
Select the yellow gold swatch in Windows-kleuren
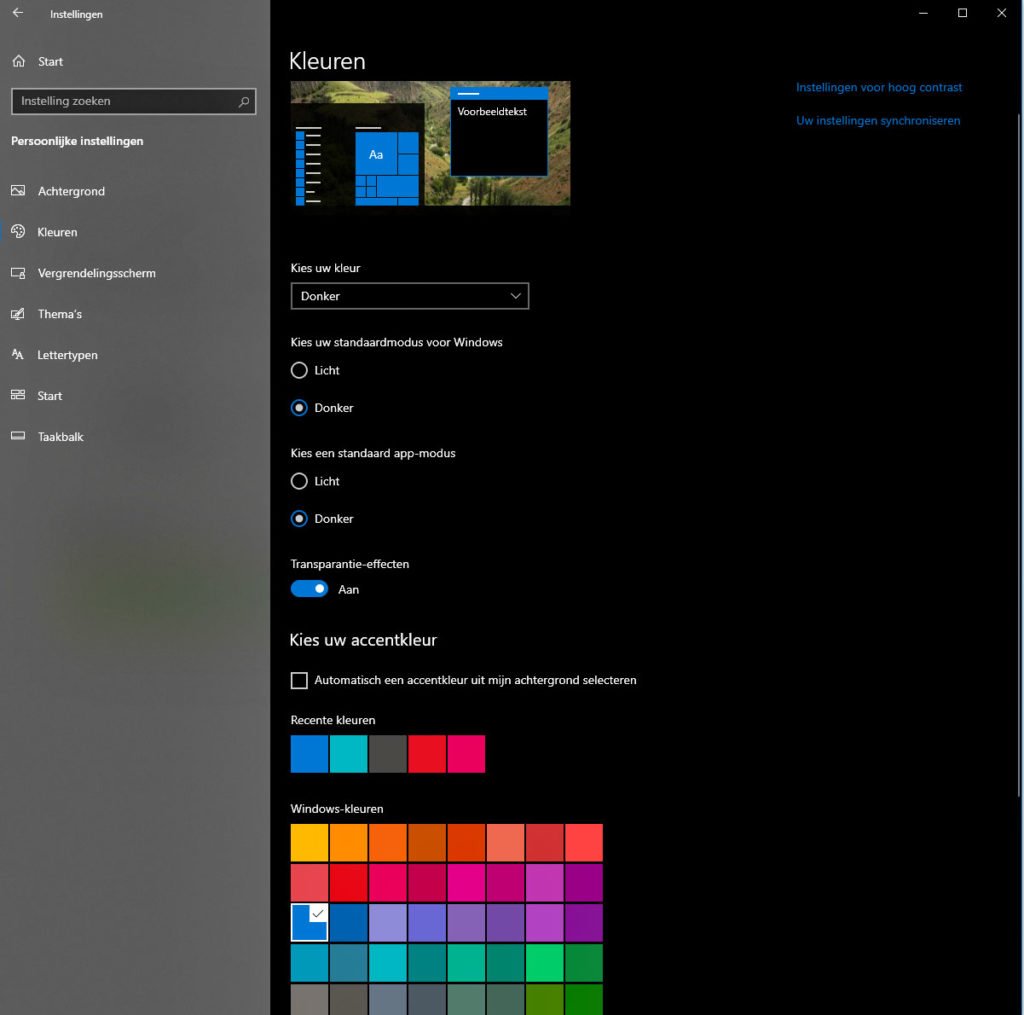coord(310,843)
